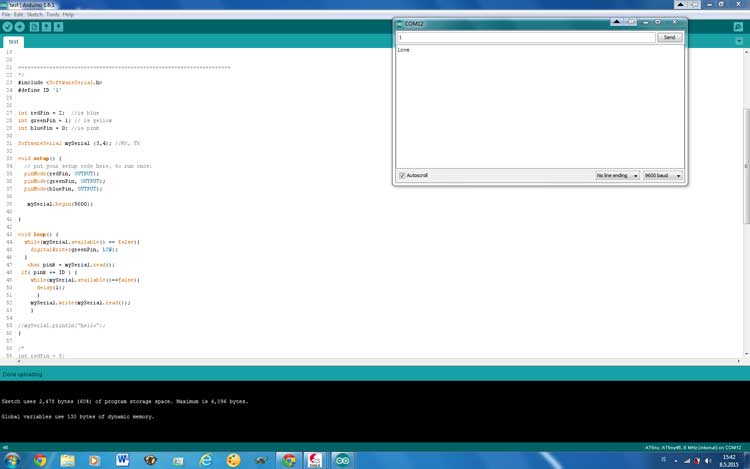Image resolution: width=750 pixels, height=469 pixels.
Task: Open the tab options dropdown arrow
Action: pyautogui.click(x=739, y=42)
